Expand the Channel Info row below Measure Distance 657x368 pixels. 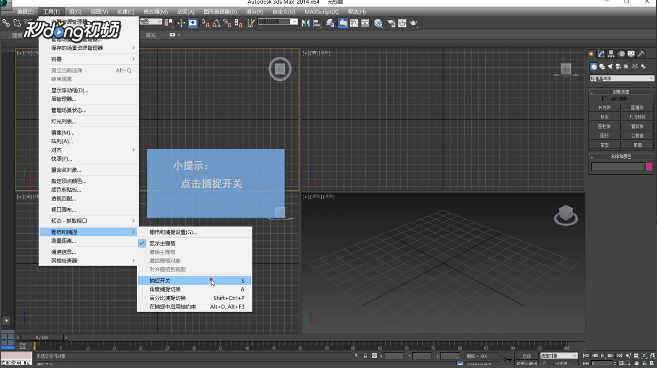pos(88,252)
